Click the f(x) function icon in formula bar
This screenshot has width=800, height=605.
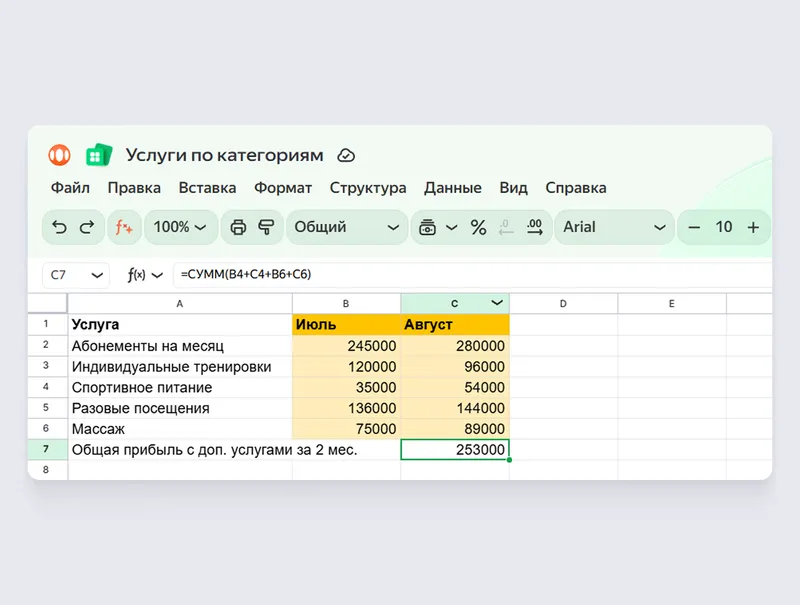click(x=136, y=275)
